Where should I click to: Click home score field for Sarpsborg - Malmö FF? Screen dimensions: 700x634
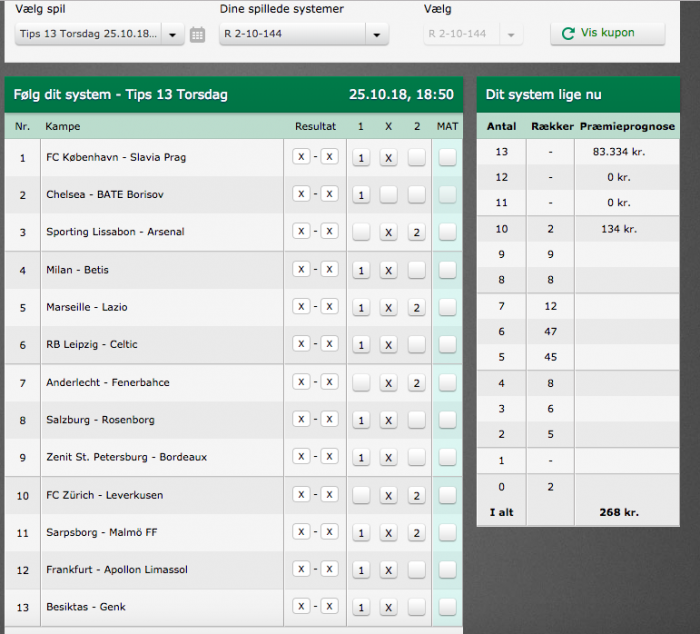click(301, 531)
